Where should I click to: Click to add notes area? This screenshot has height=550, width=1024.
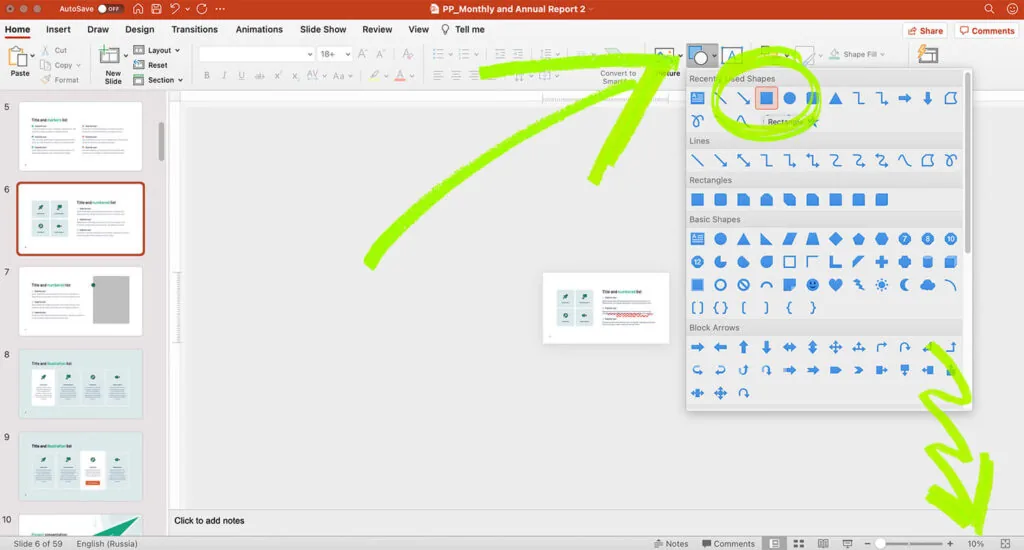coord(209,521)
